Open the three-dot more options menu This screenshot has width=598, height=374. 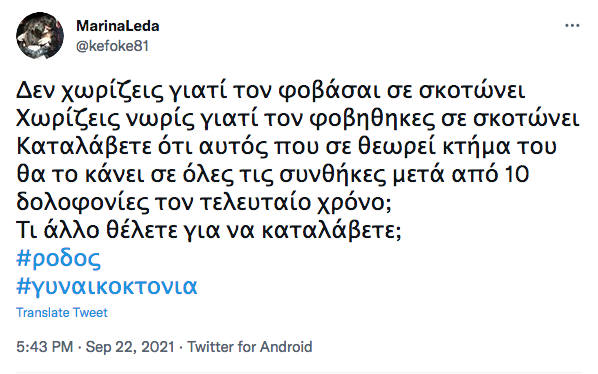click(x=572, y=26)
